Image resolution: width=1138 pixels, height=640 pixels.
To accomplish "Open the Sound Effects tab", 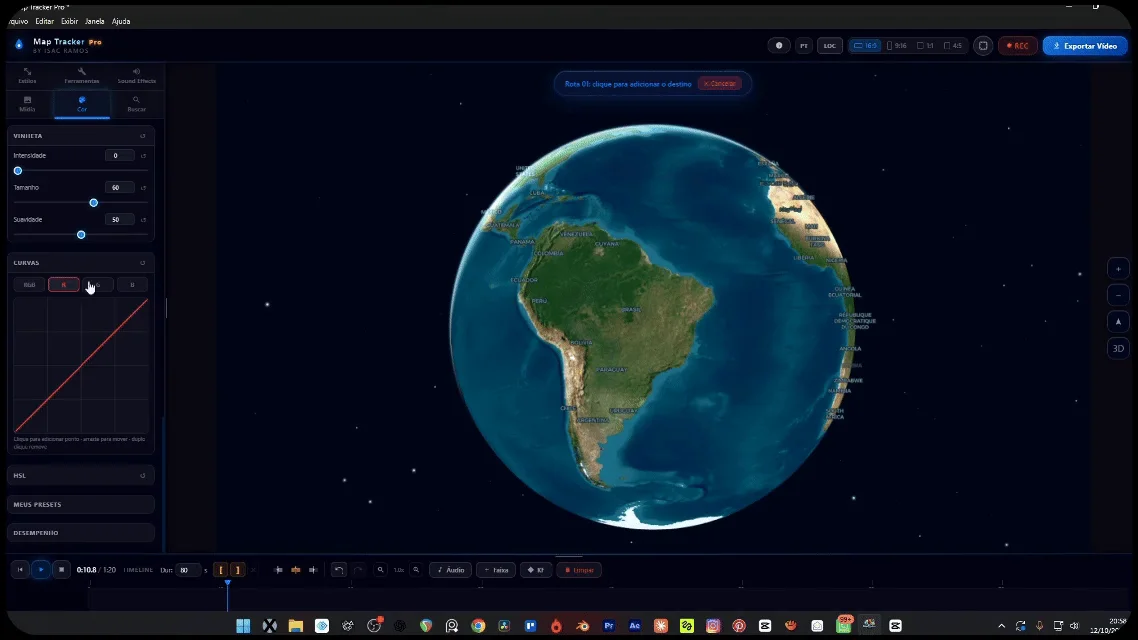I will point(136,75).
